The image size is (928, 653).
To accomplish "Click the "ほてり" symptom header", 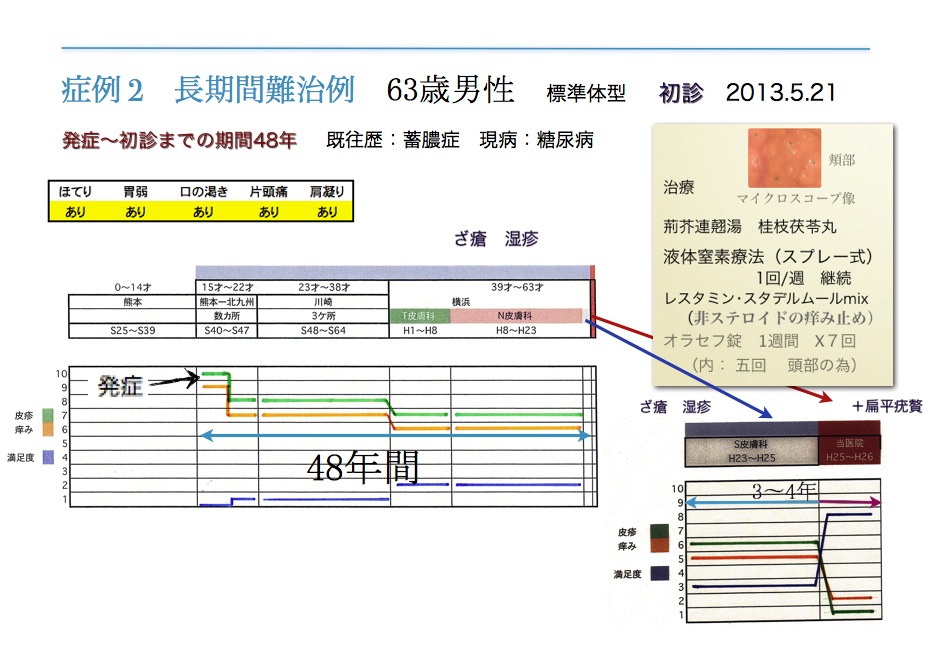I will pyautogui.click(x=75, y=191).
